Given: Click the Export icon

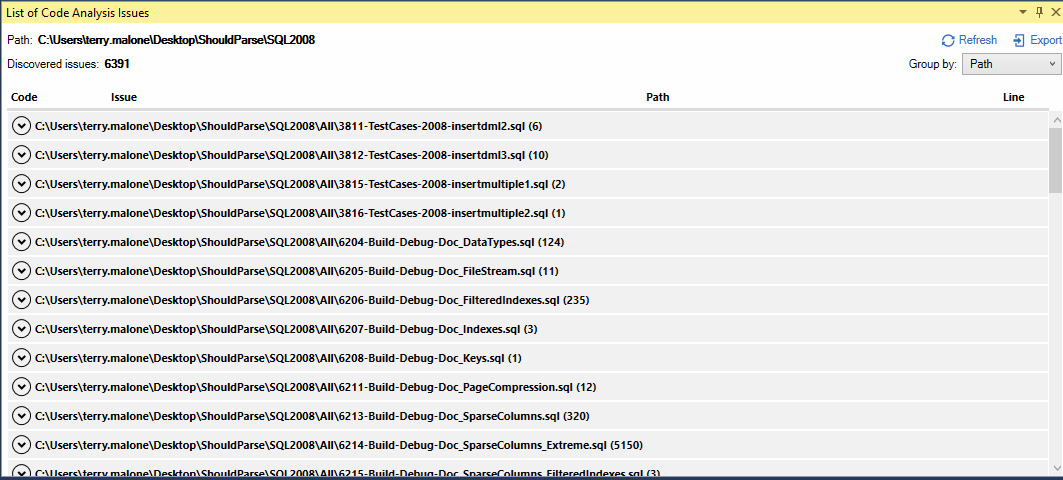Looking at the screenshot, I should [x=1019, y=41].
